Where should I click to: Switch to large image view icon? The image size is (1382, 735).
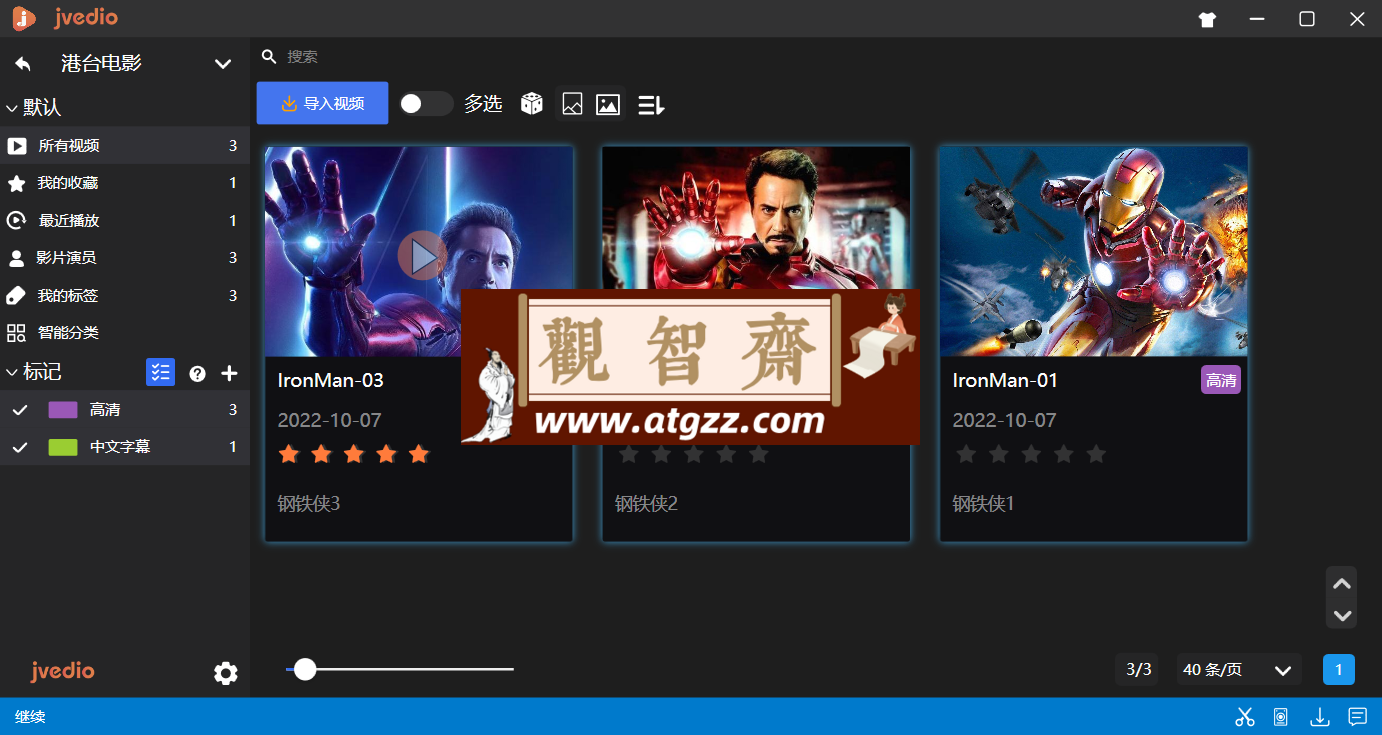click(608, 104)
